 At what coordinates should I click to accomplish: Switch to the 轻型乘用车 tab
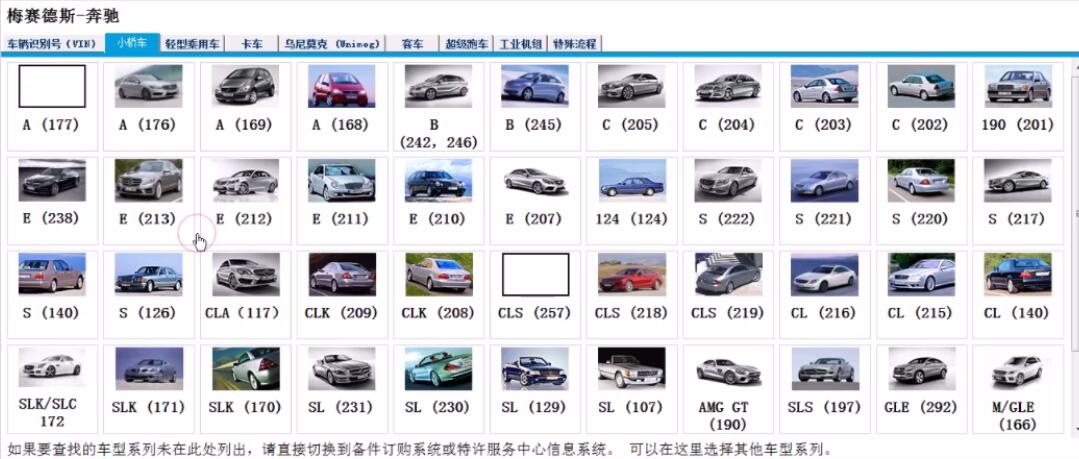193,44
